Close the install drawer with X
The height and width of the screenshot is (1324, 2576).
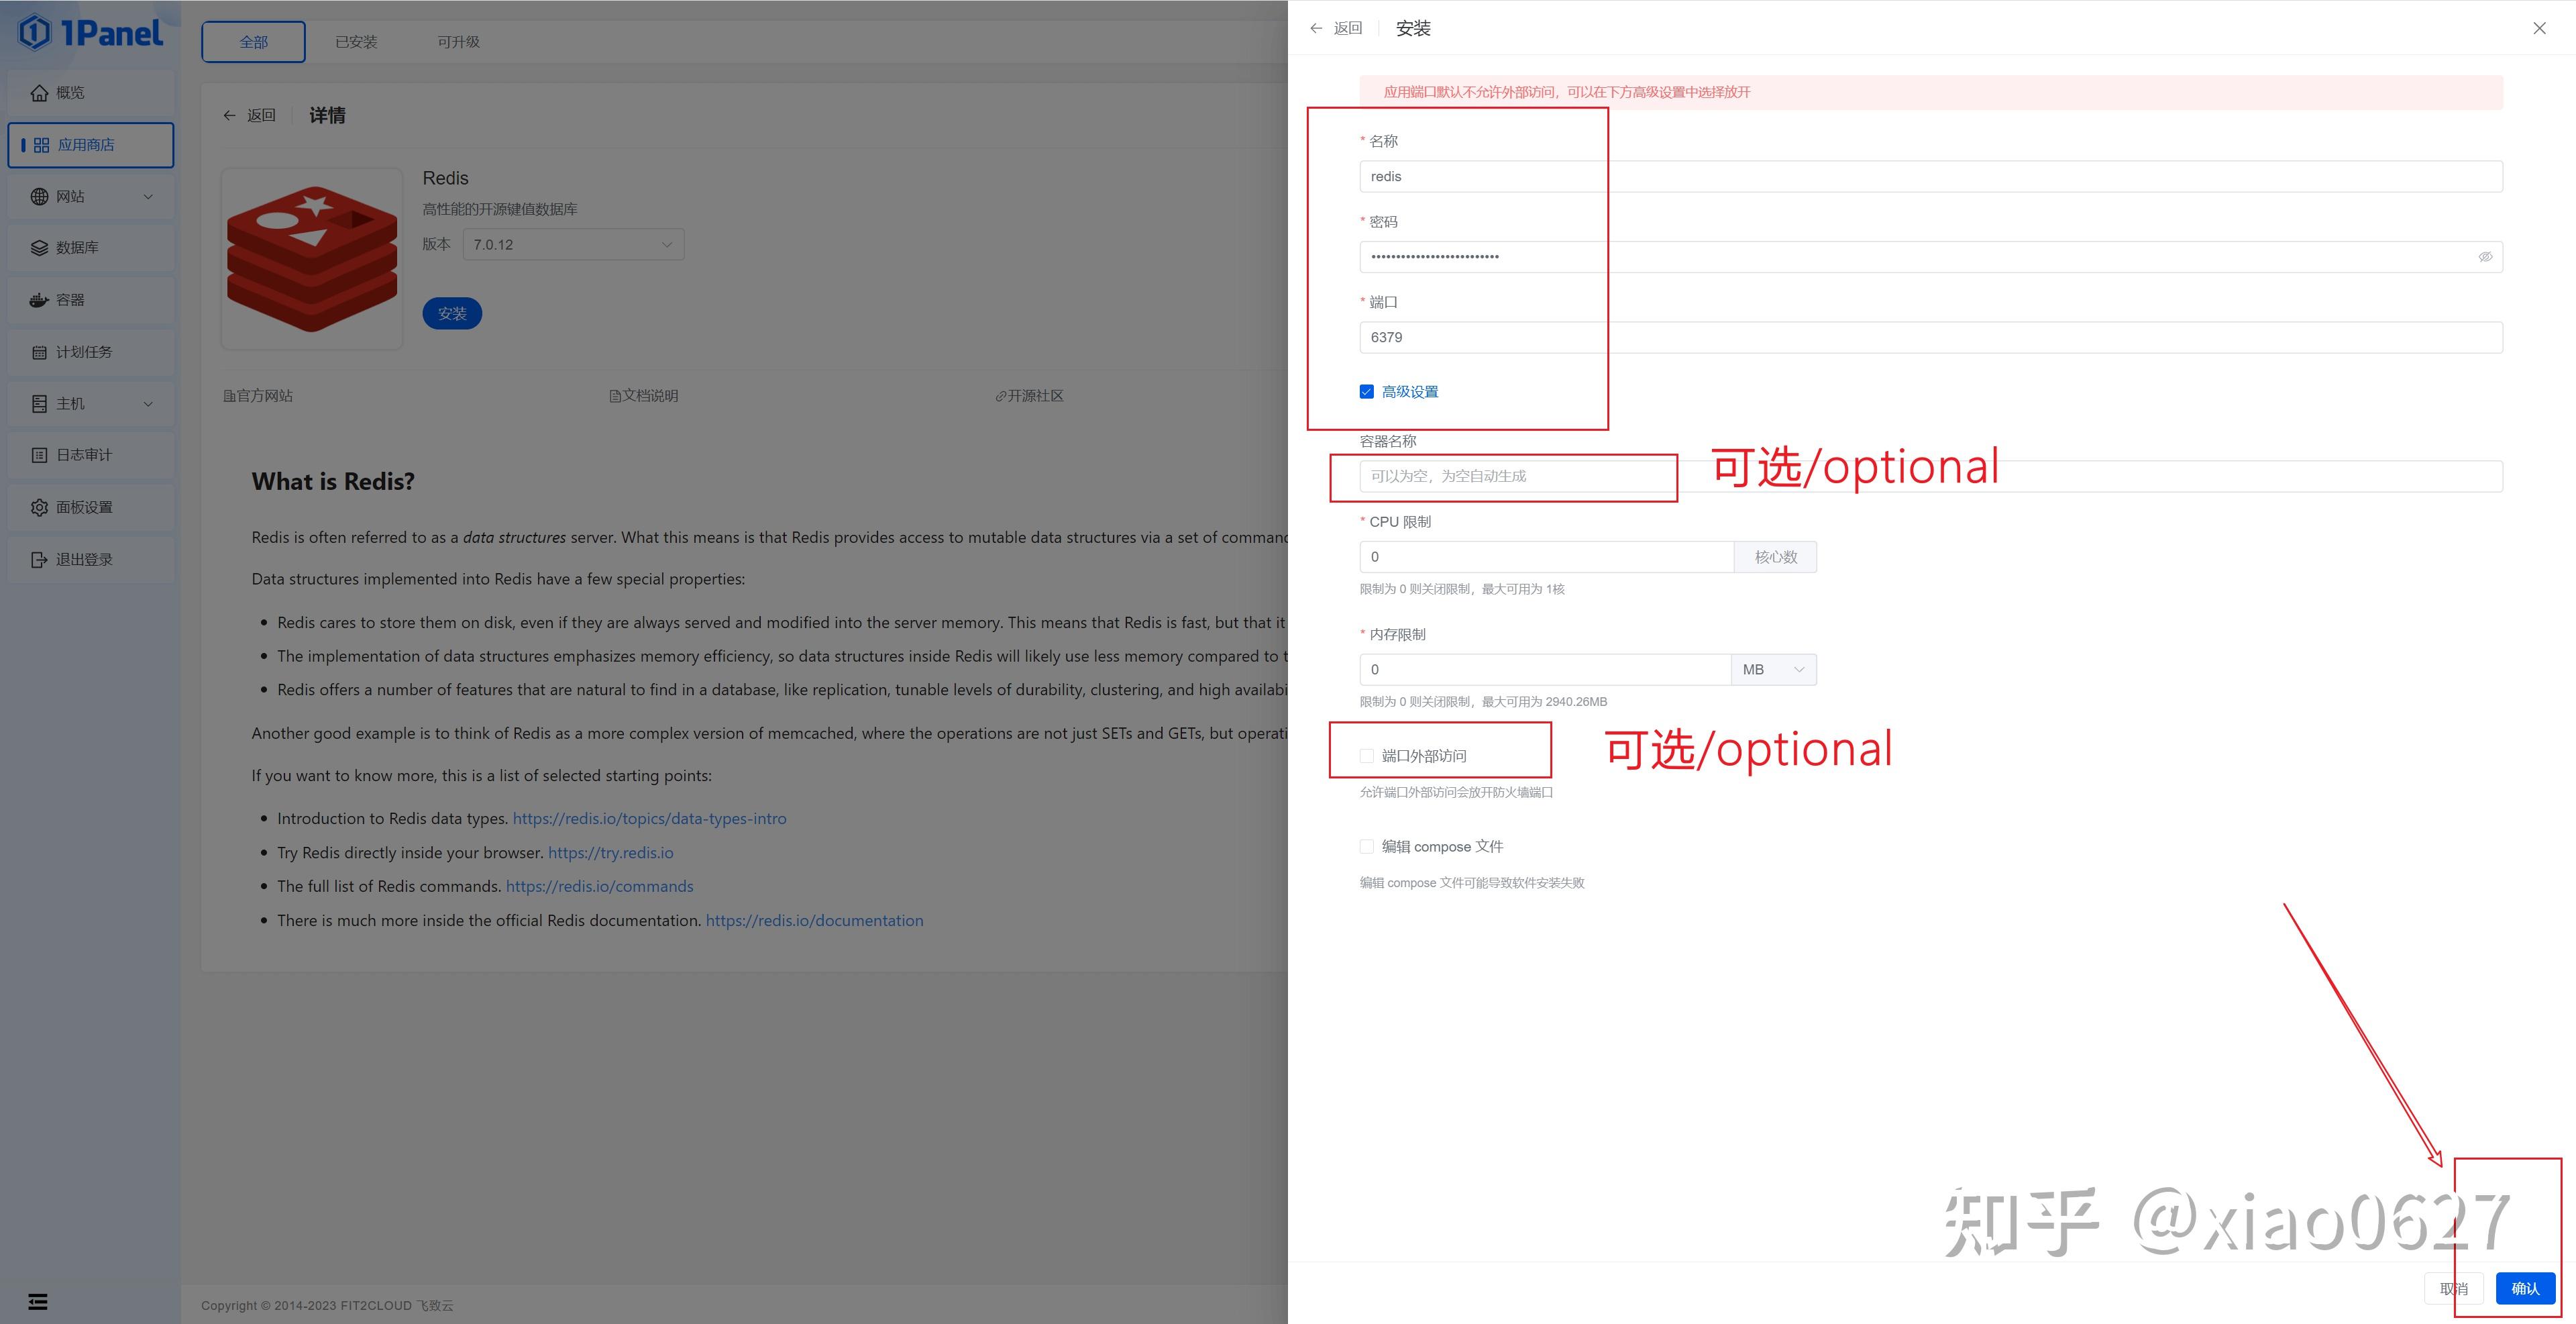tap(2539, 28)
